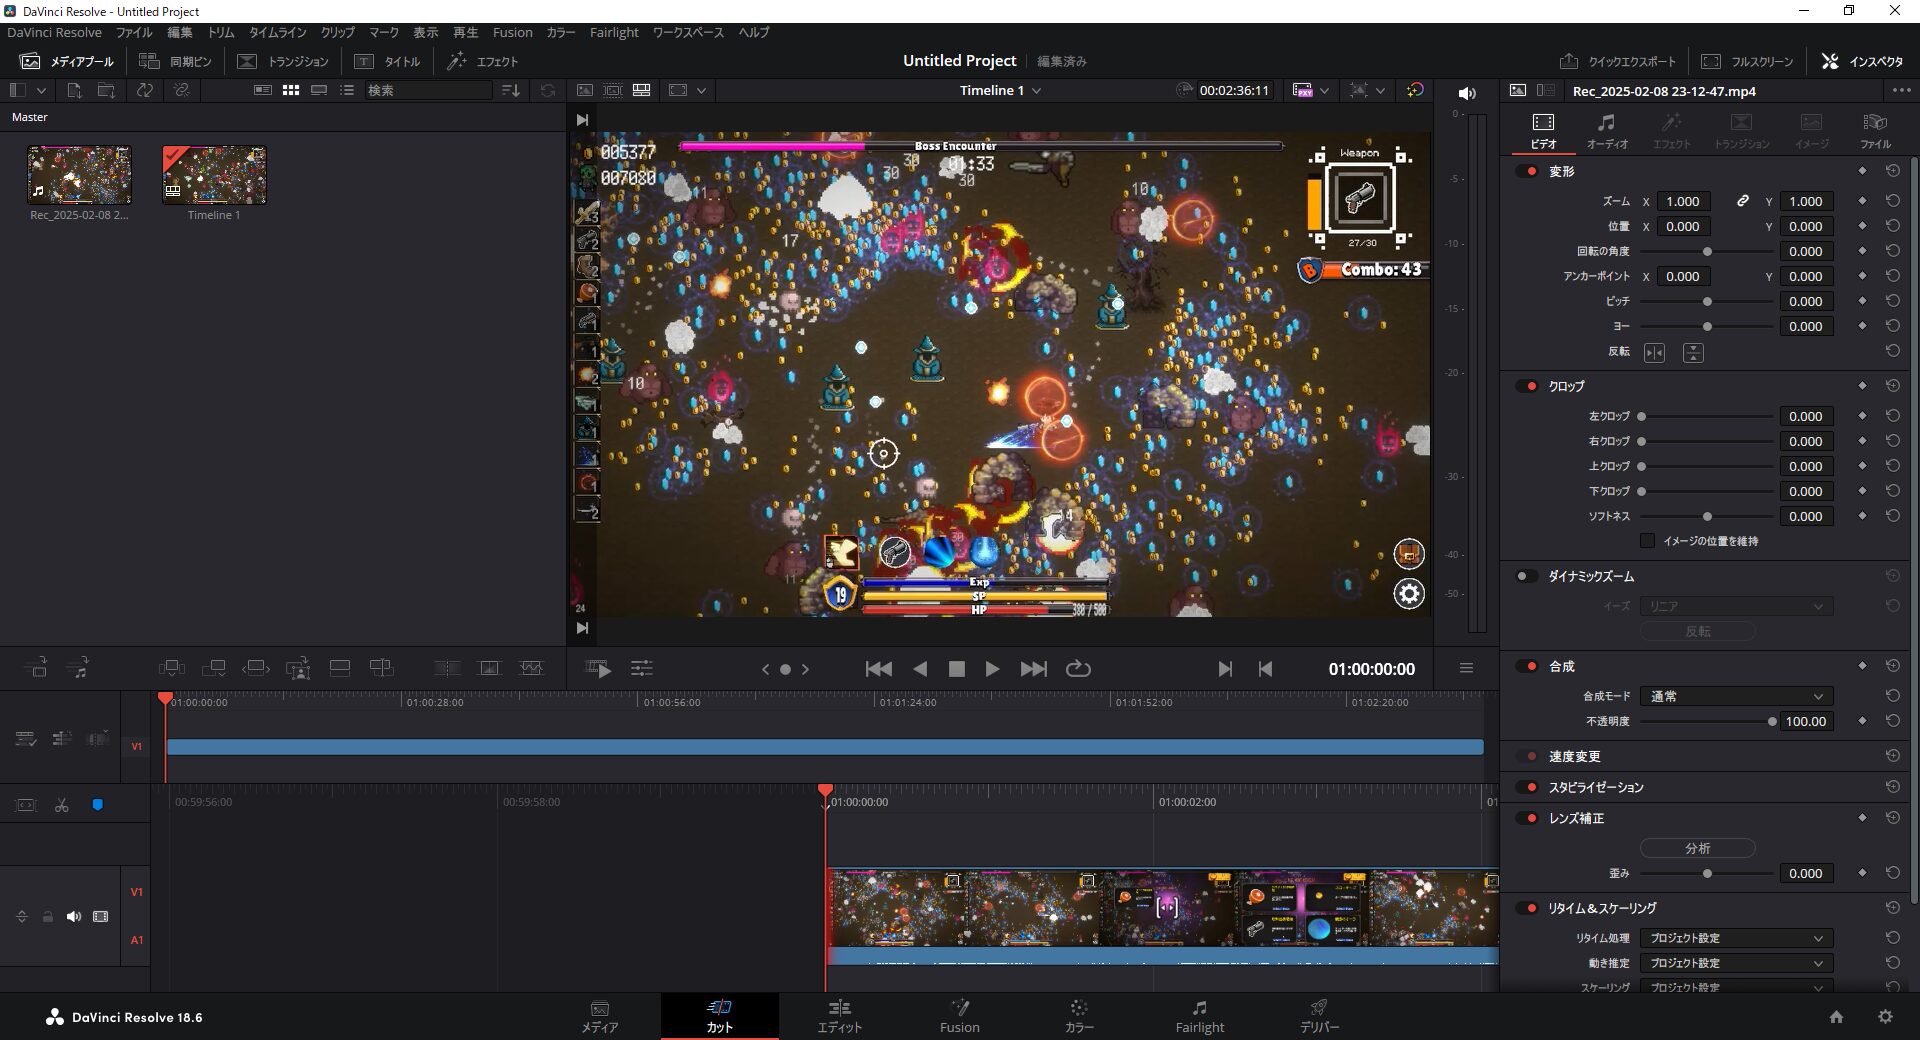Jump to the last frame
This screenshot has height=1040, width=1920.
(1034, 669)
